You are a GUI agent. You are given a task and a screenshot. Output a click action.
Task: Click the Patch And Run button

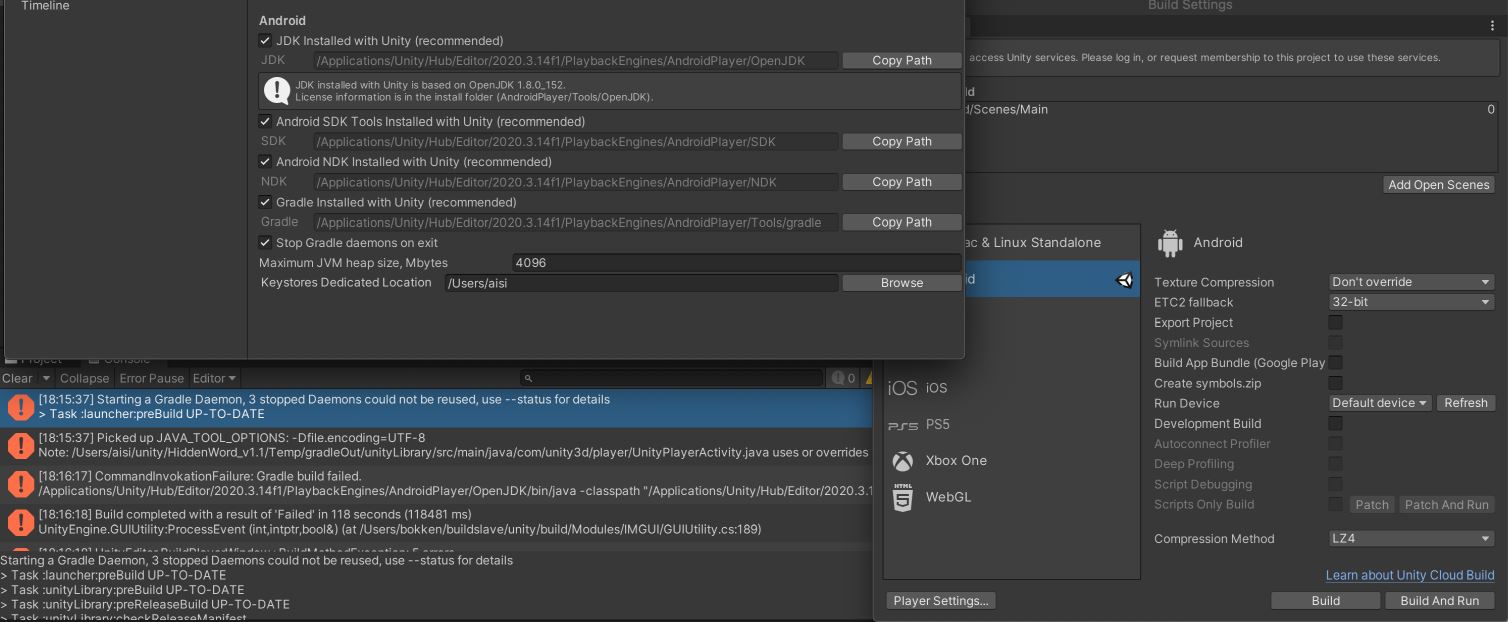coord(1447,505)
